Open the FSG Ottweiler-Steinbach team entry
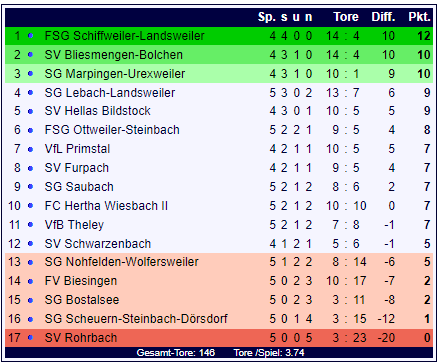This screenshot has width=439, height=364. coord(112,130)
